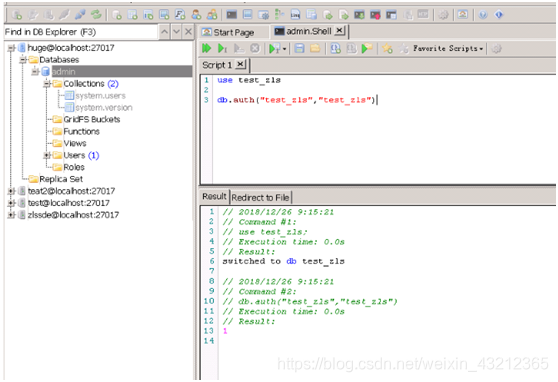Image resolution: width=558 pixels, height=382 pixels.
Task: Click the blue plug connect icon
Action: point(80,15)
